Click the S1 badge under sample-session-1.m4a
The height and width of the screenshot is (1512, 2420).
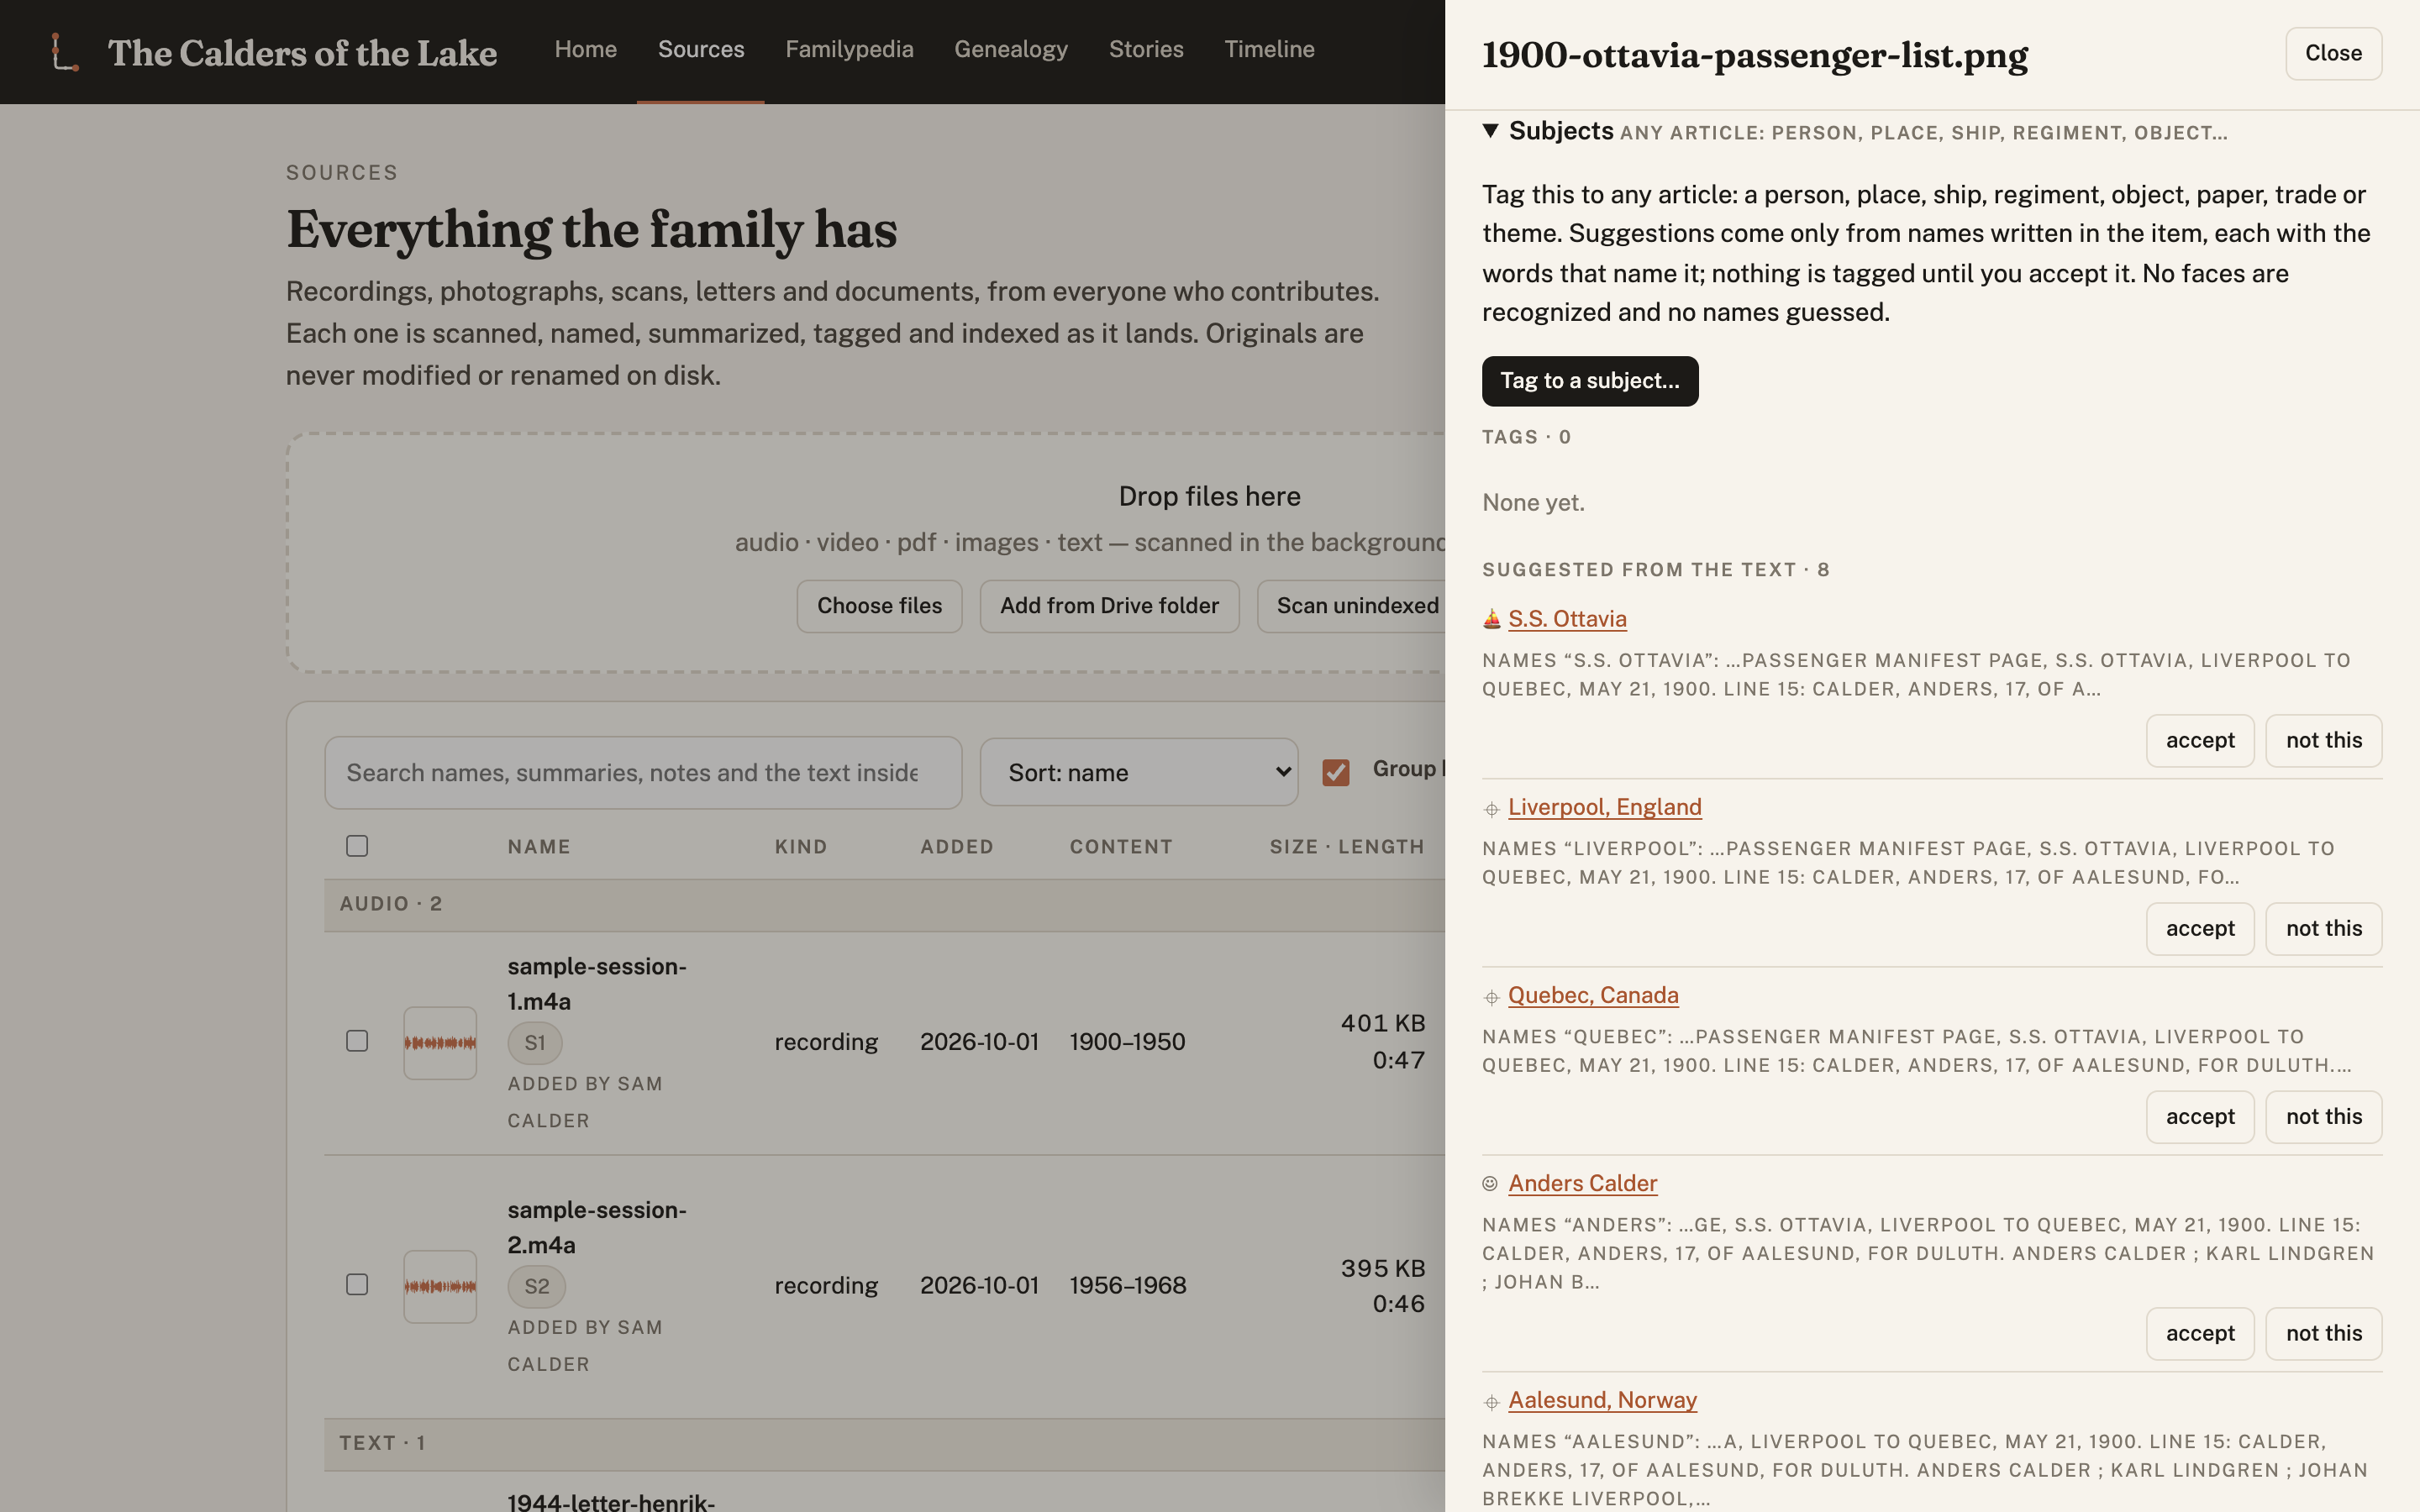[x=535, y=1043]
